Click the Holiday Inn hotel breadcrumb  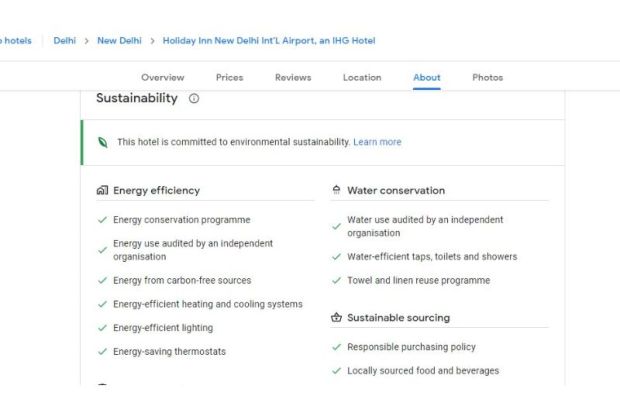pyautogui.click(x=269, y=41)
